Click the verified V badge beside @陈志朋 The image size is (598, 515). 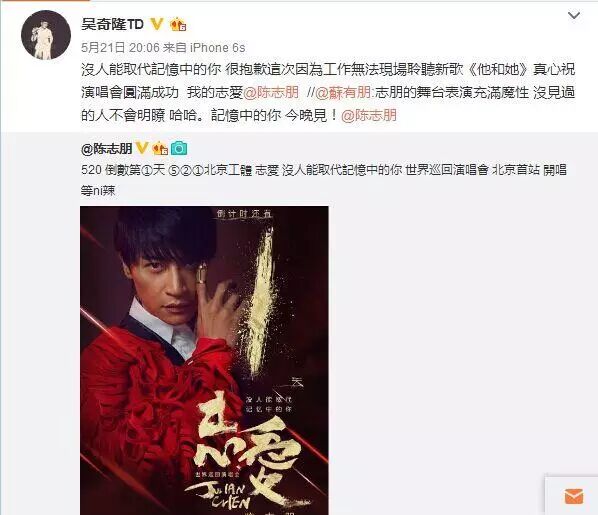(141, 148)
